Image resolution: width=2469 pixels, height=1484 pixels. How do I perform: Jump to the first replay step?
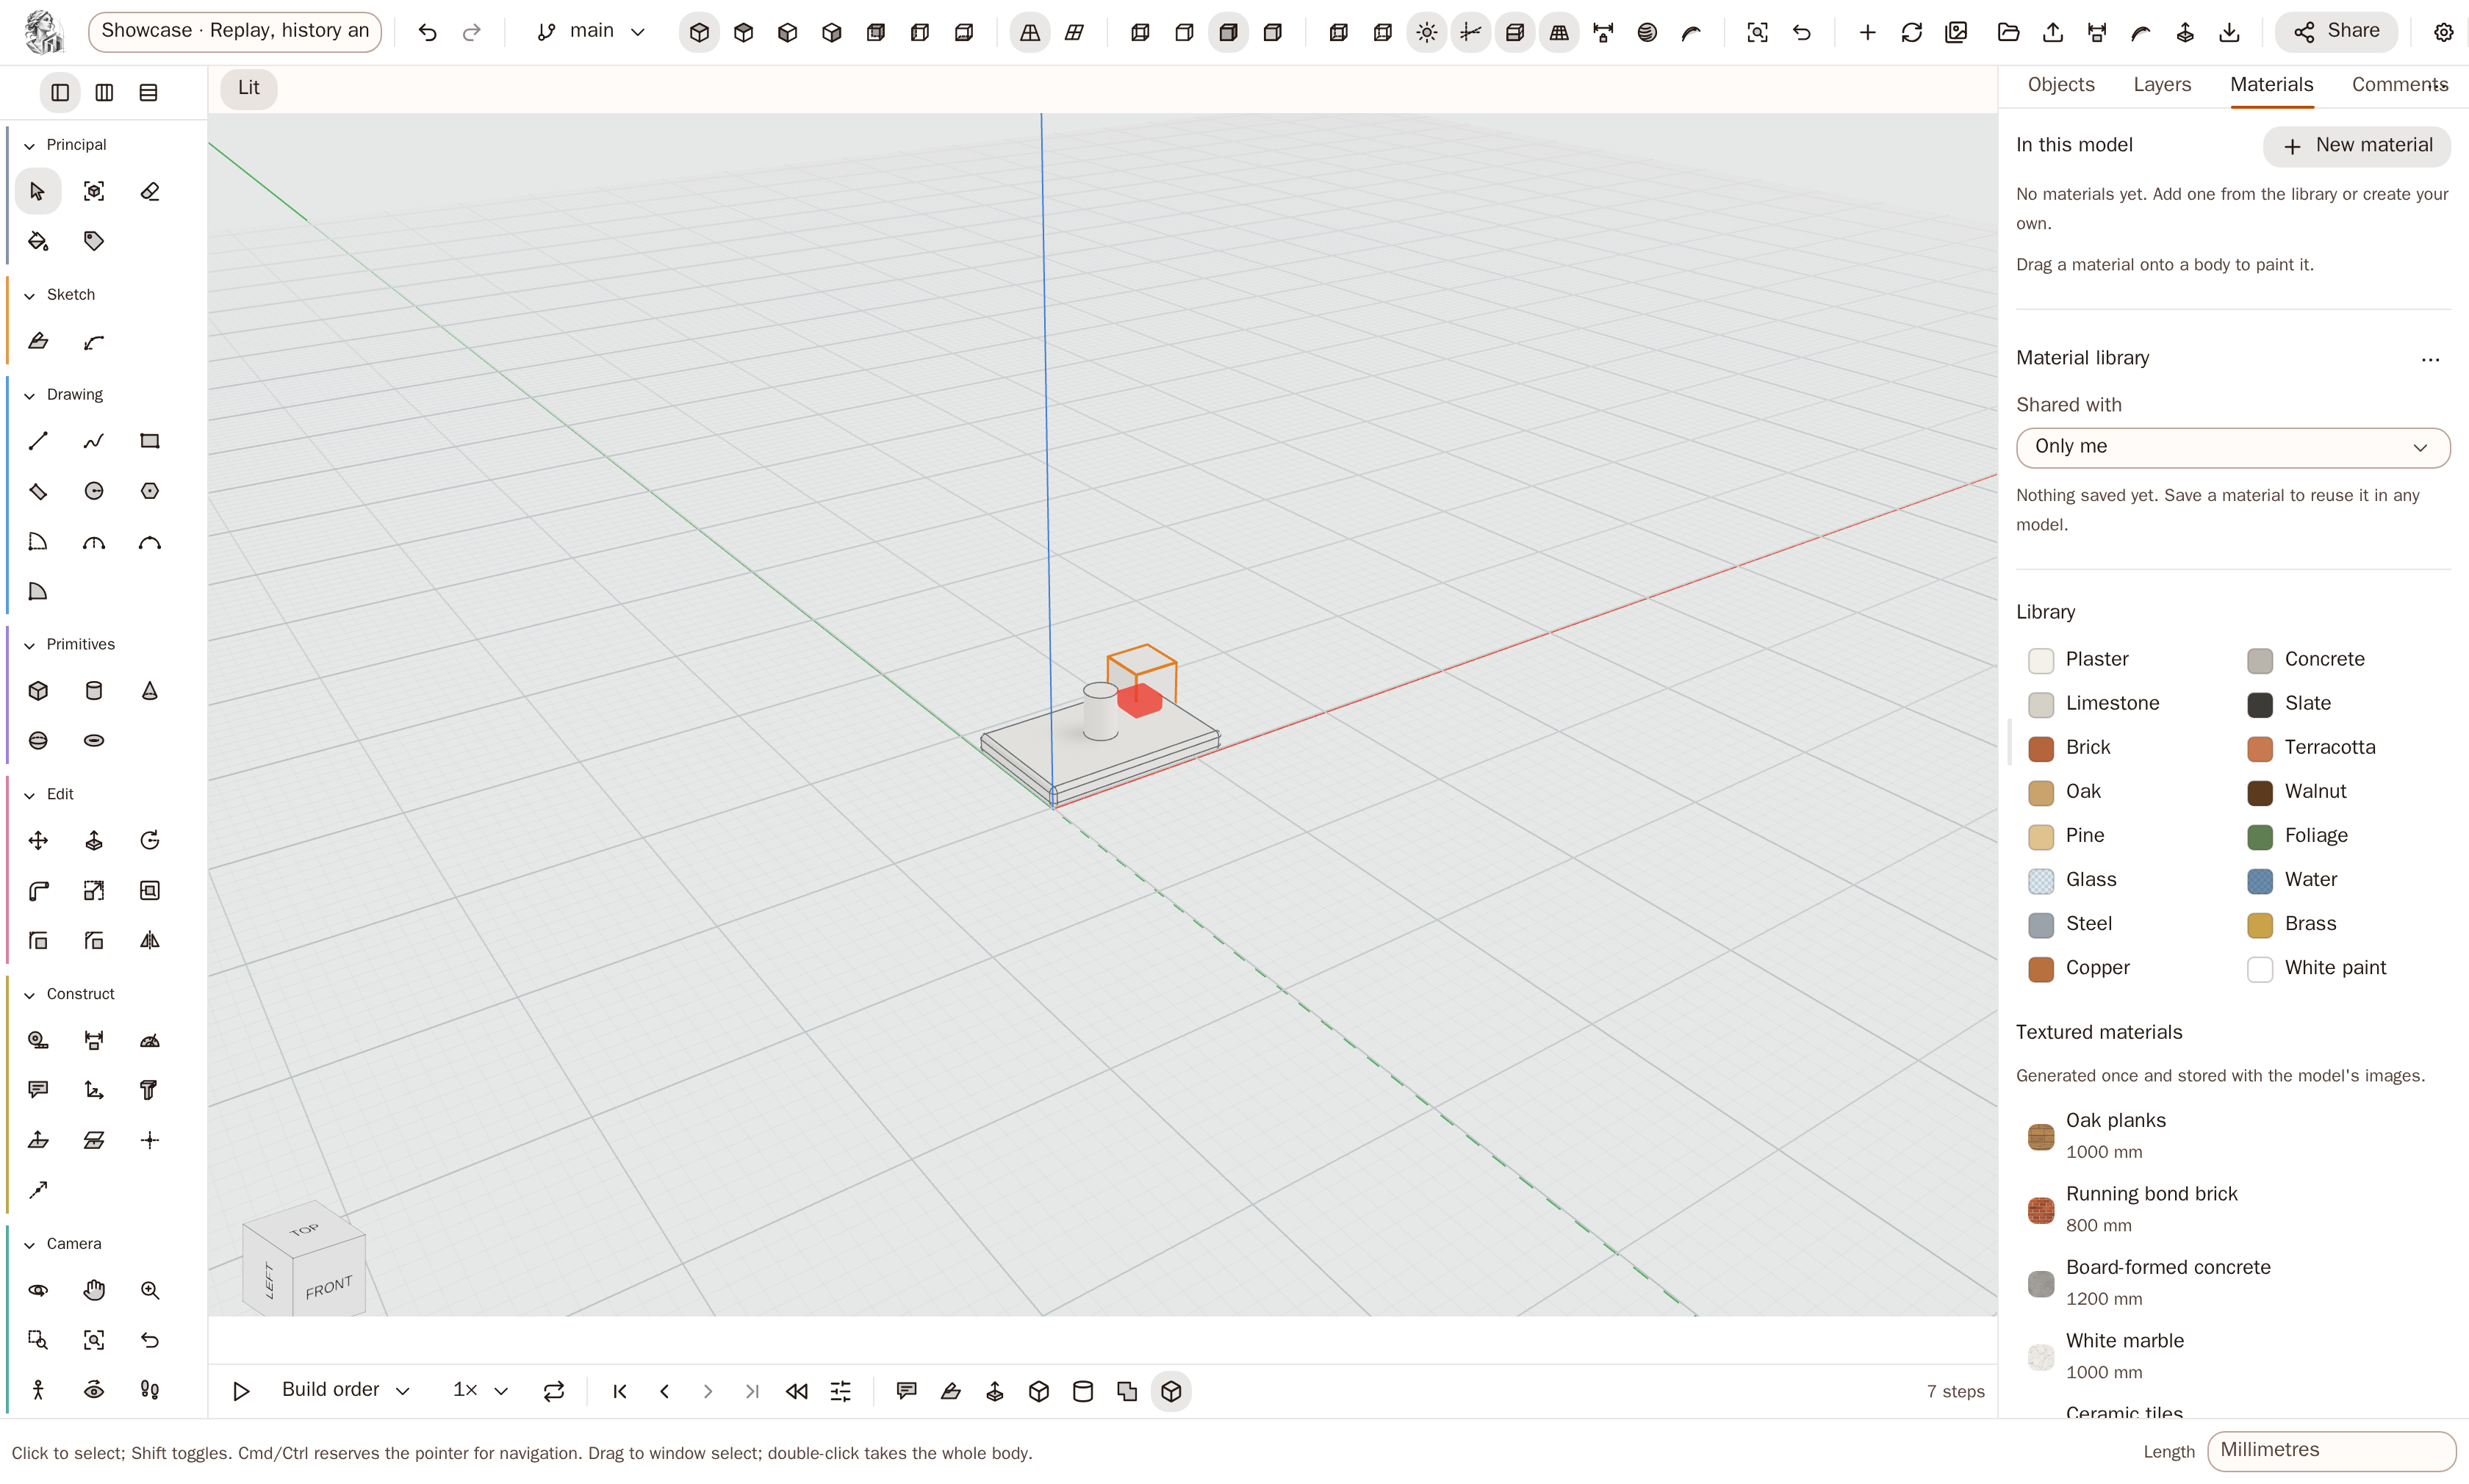tap(620, 1391)
